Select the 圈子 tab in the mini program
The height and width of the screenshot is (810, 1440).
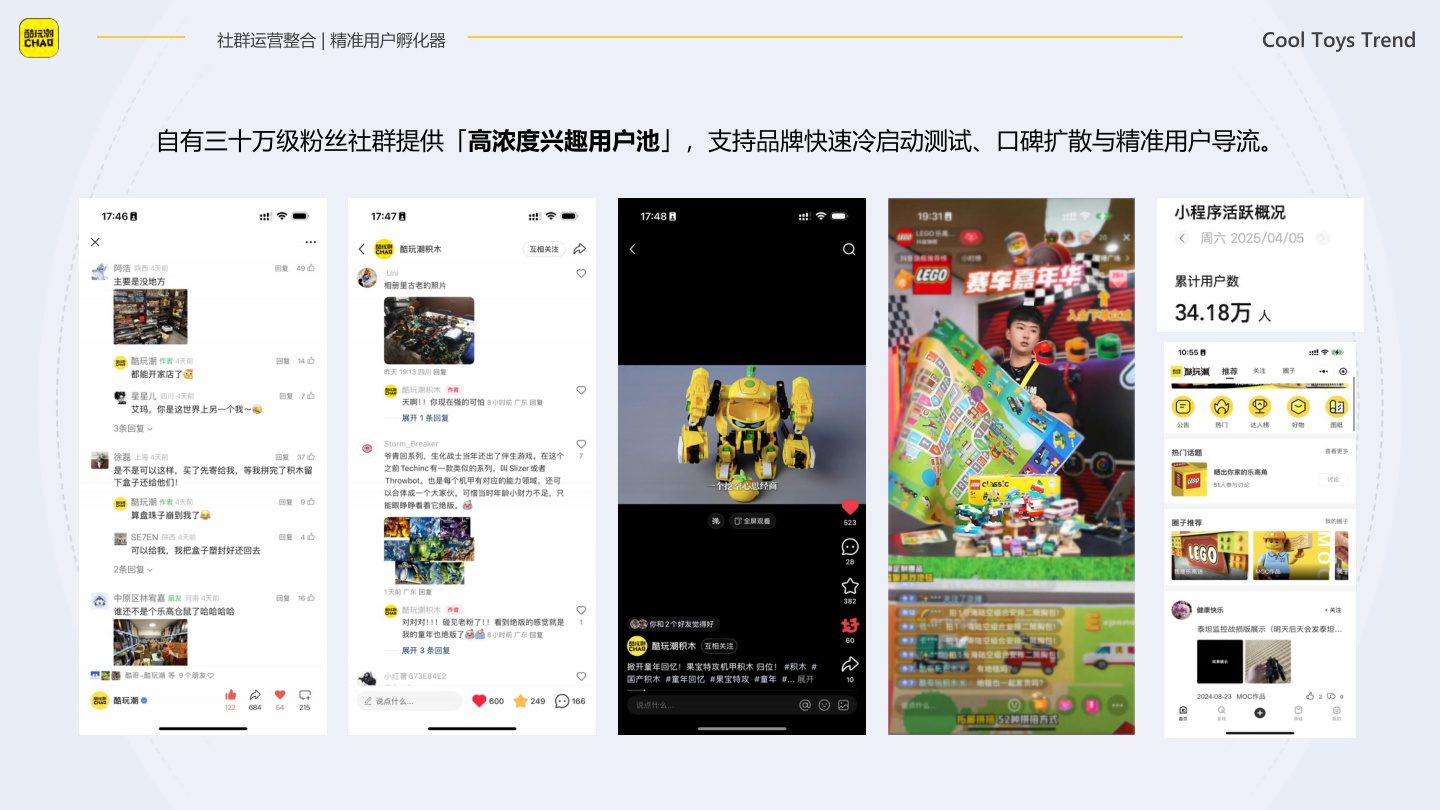click(1289, 371)
